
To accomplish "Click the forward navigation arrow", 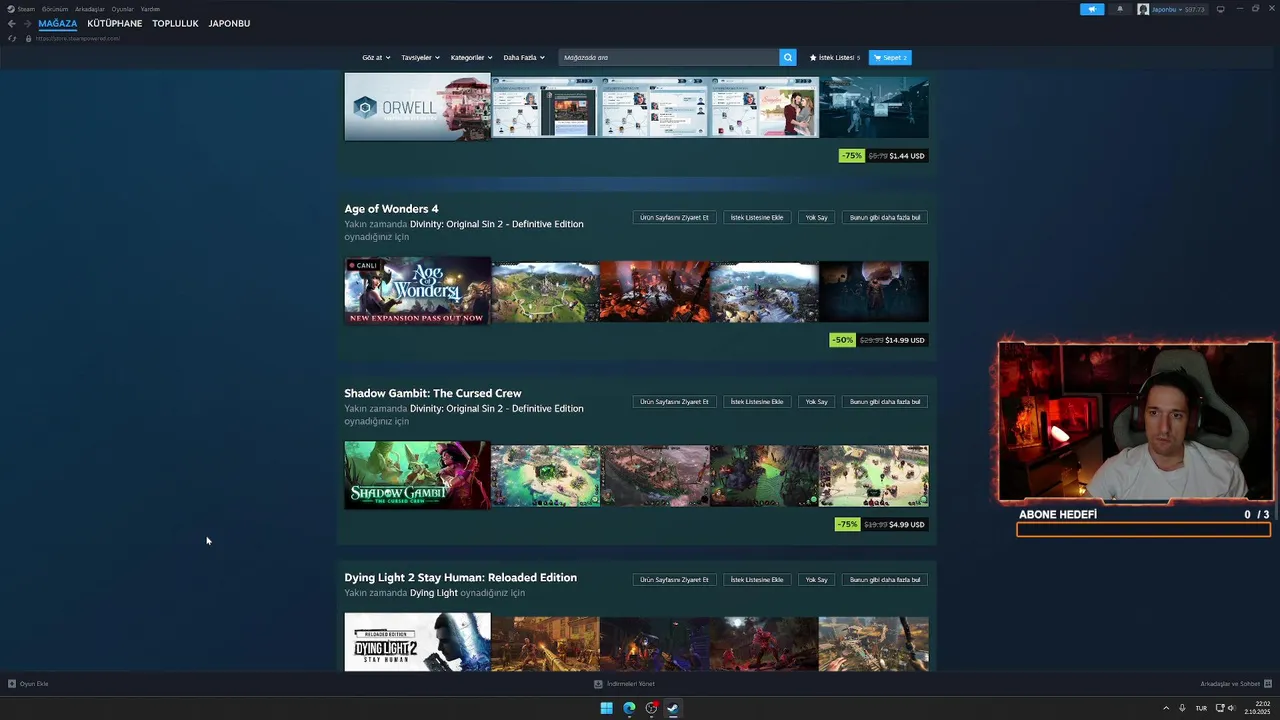I will [x=27, y=23].
